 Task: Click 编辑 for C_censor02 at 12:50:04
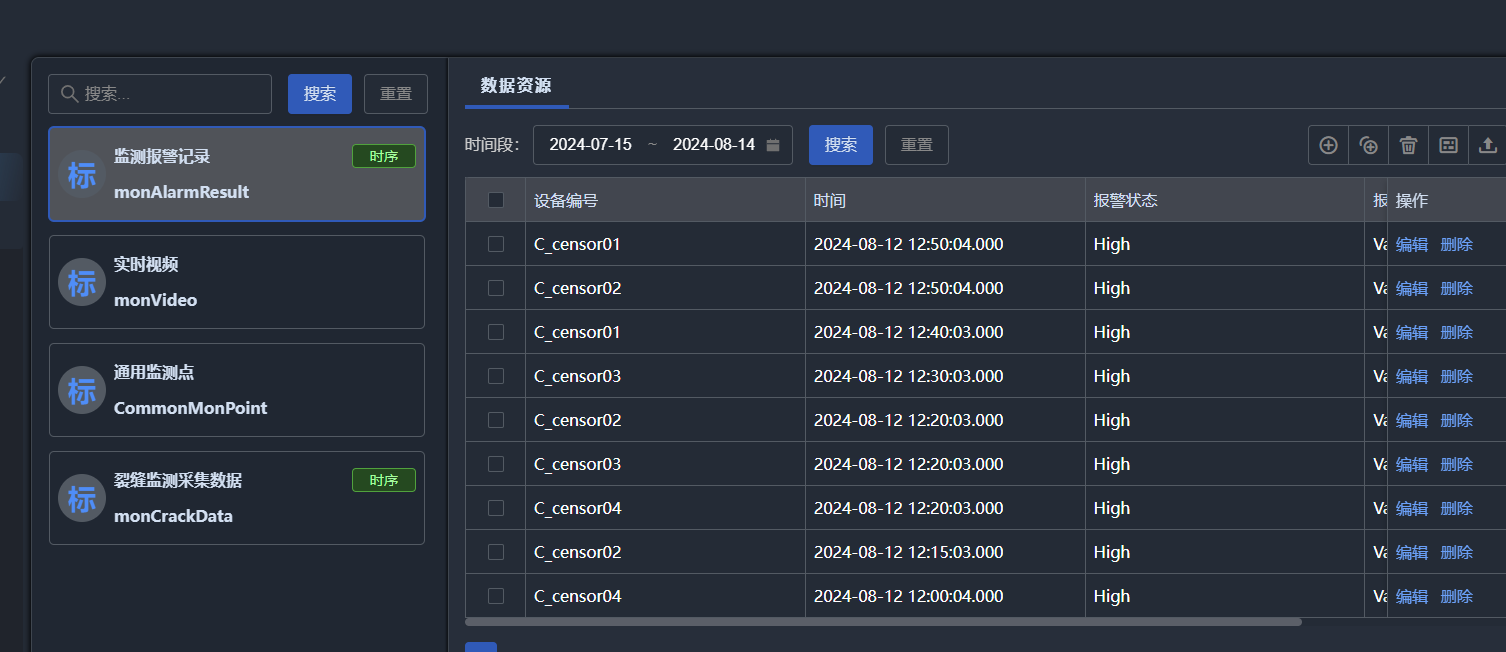(x=1412, y=288)
